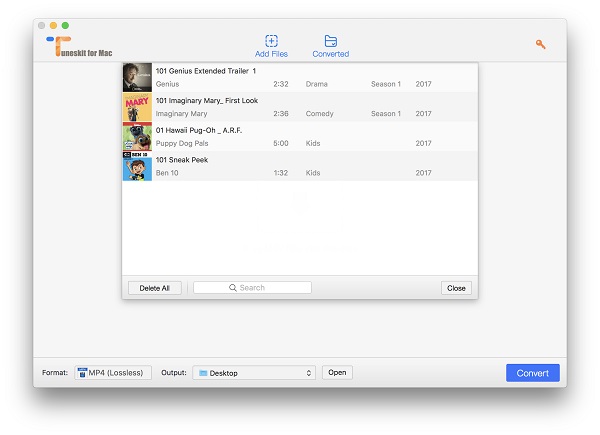Image resolution: width=600 pixels, height=435 pixels.
Task: Click the 'Puppy Dog Pals' show name
Action: click(182, 143)
